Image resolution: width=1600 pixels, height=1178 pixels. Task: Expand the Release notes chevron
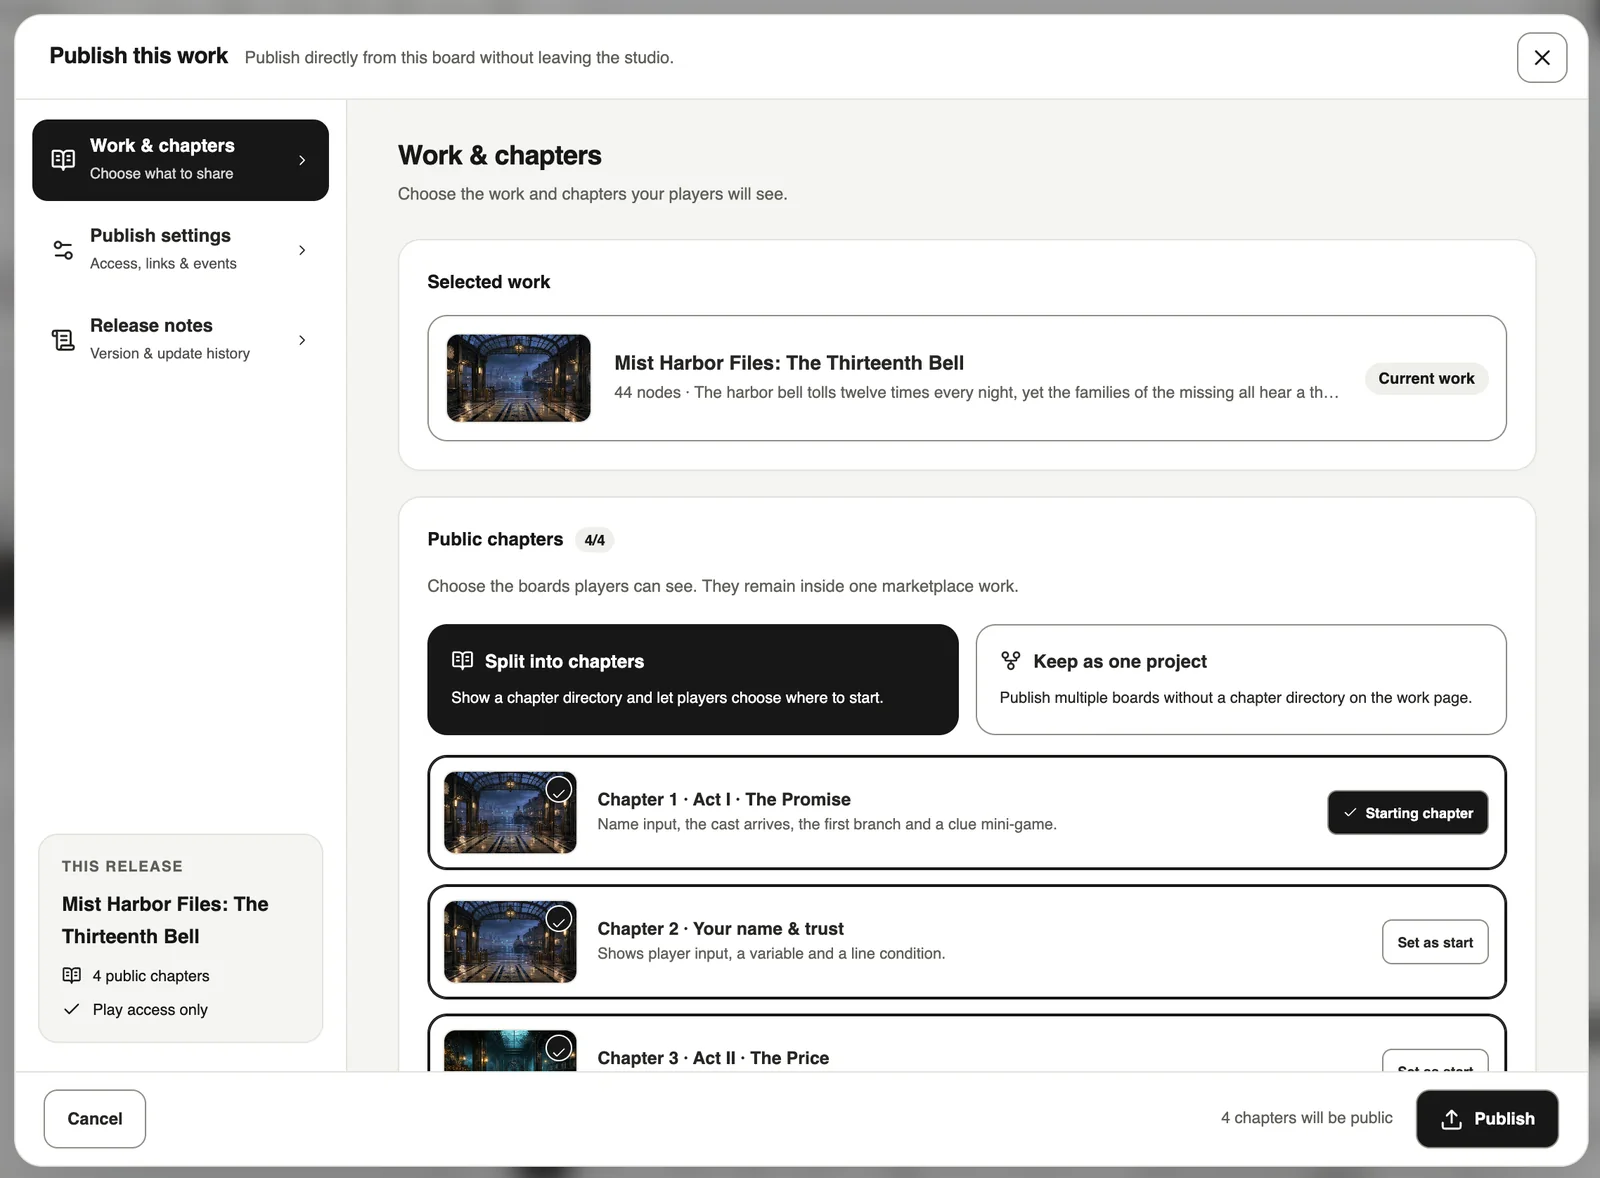(302, 340)
